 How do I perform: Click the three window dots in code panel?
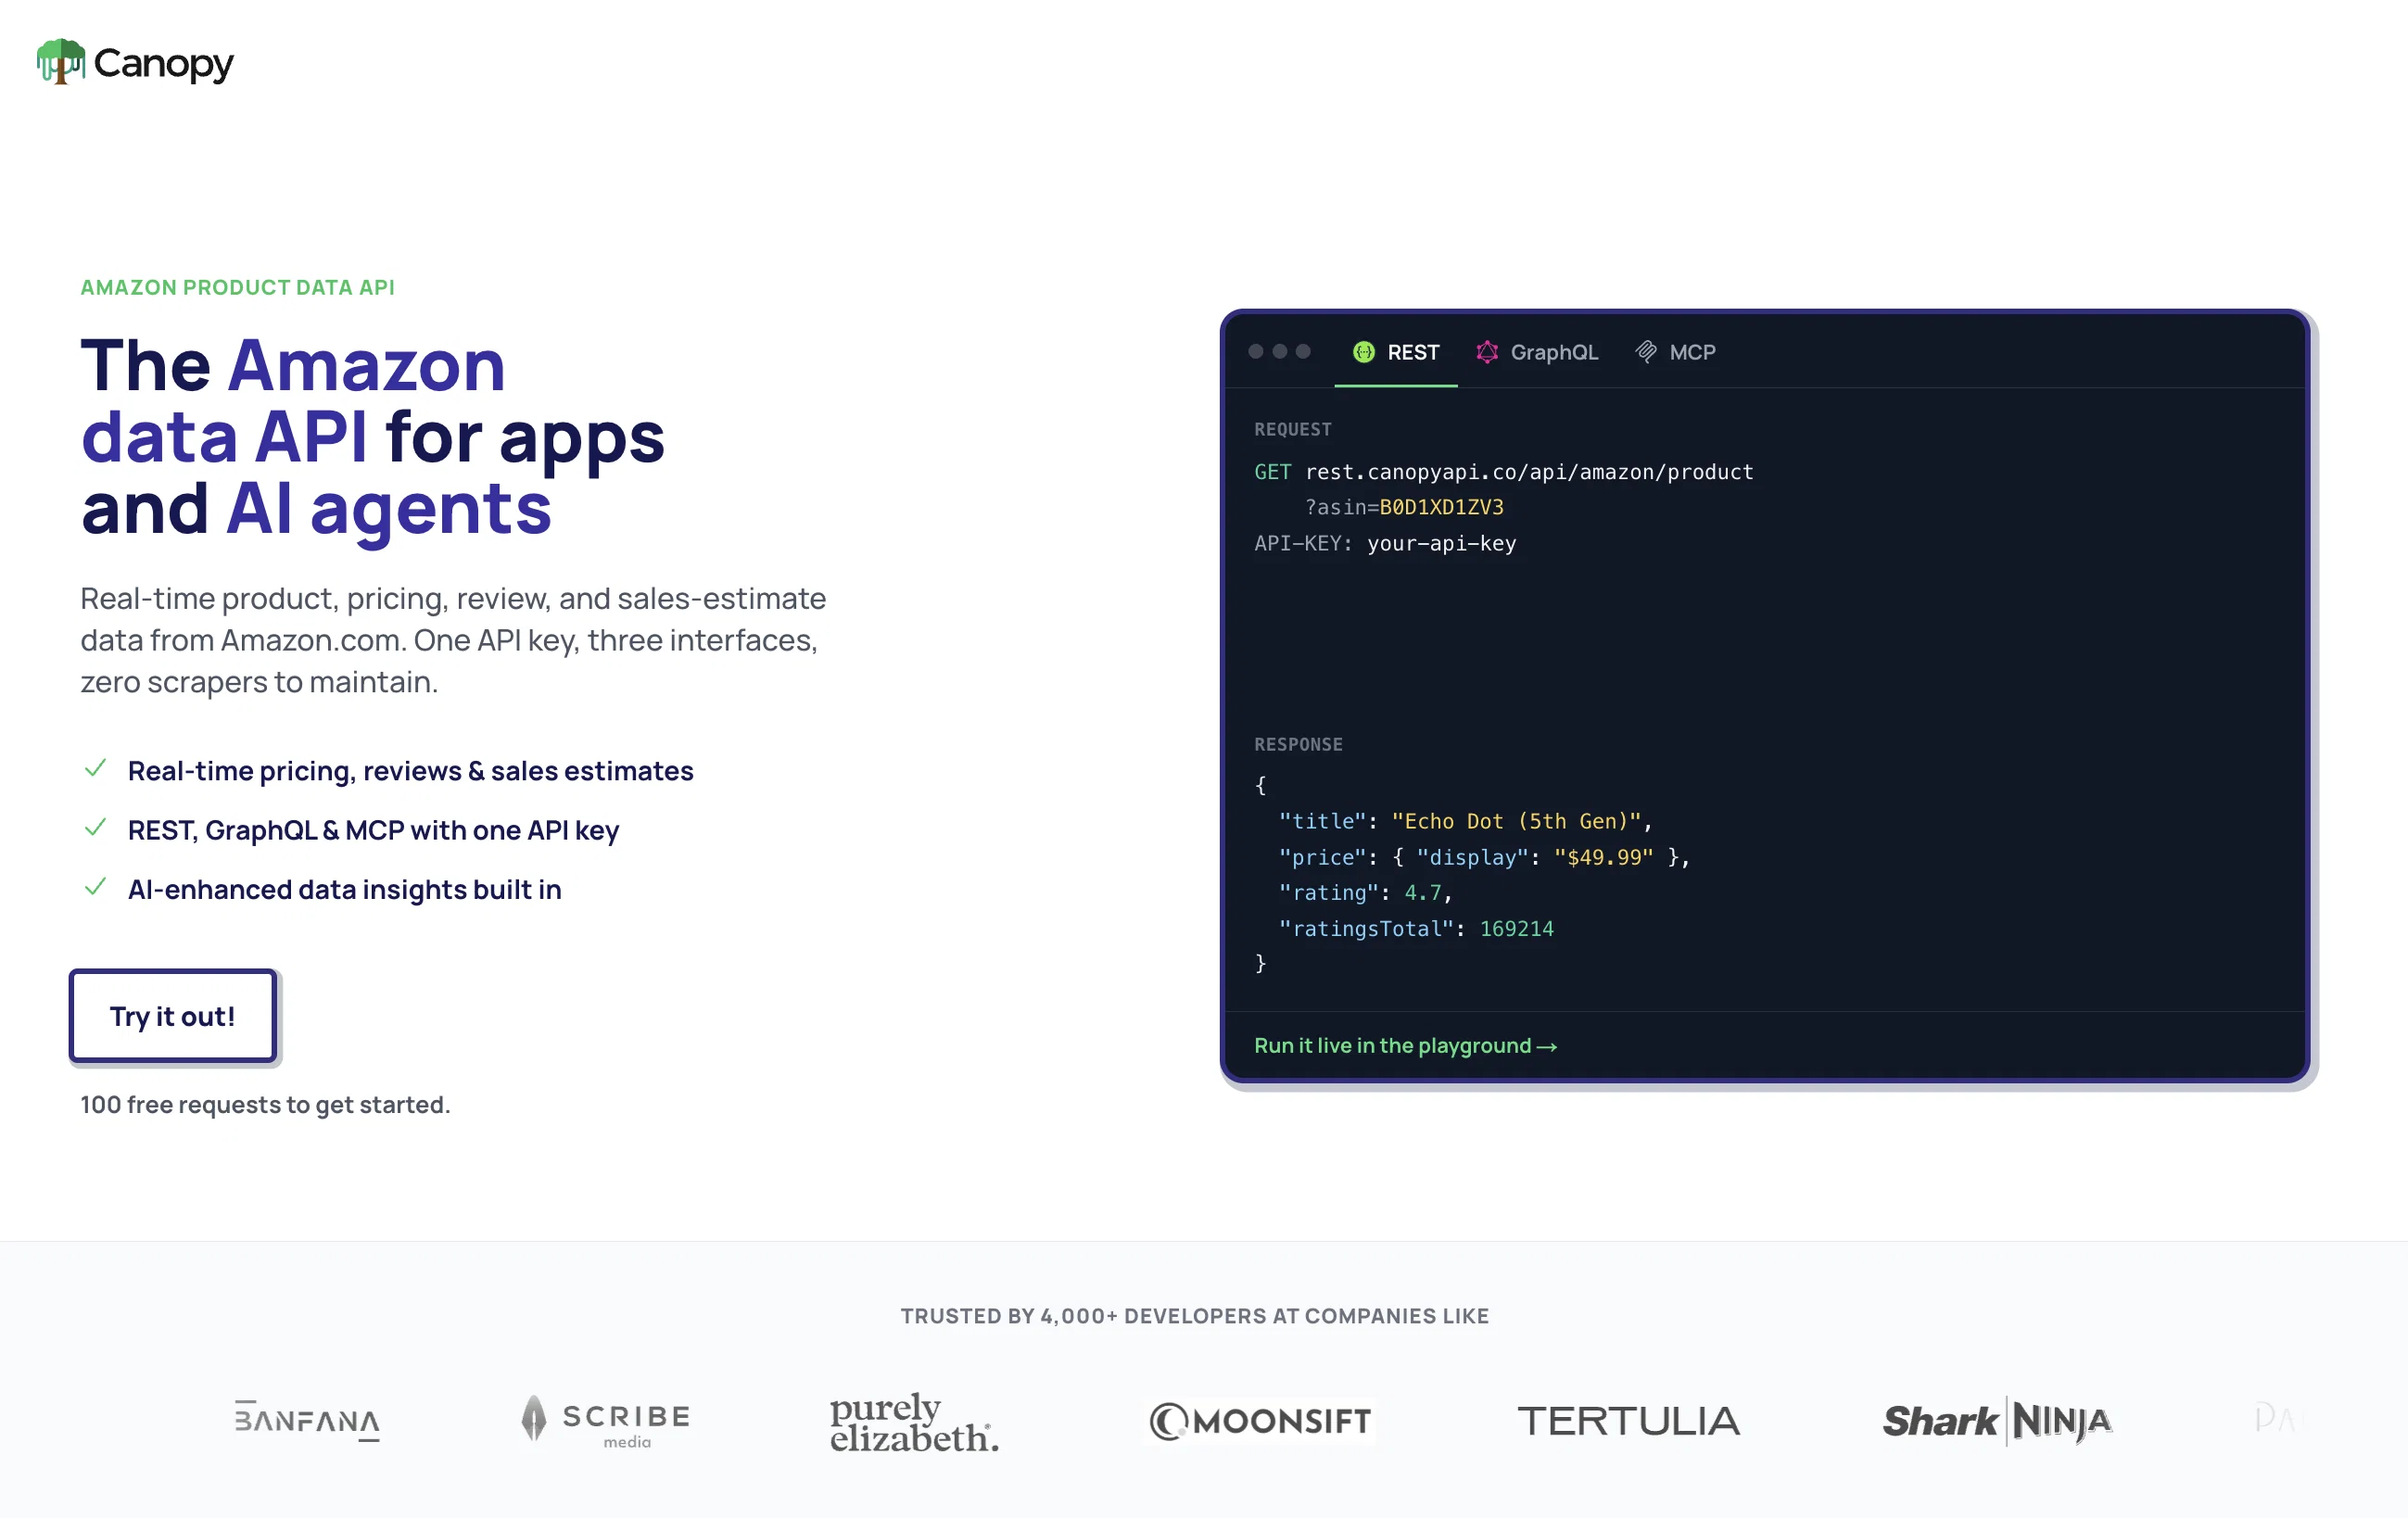coord(1279,352)
